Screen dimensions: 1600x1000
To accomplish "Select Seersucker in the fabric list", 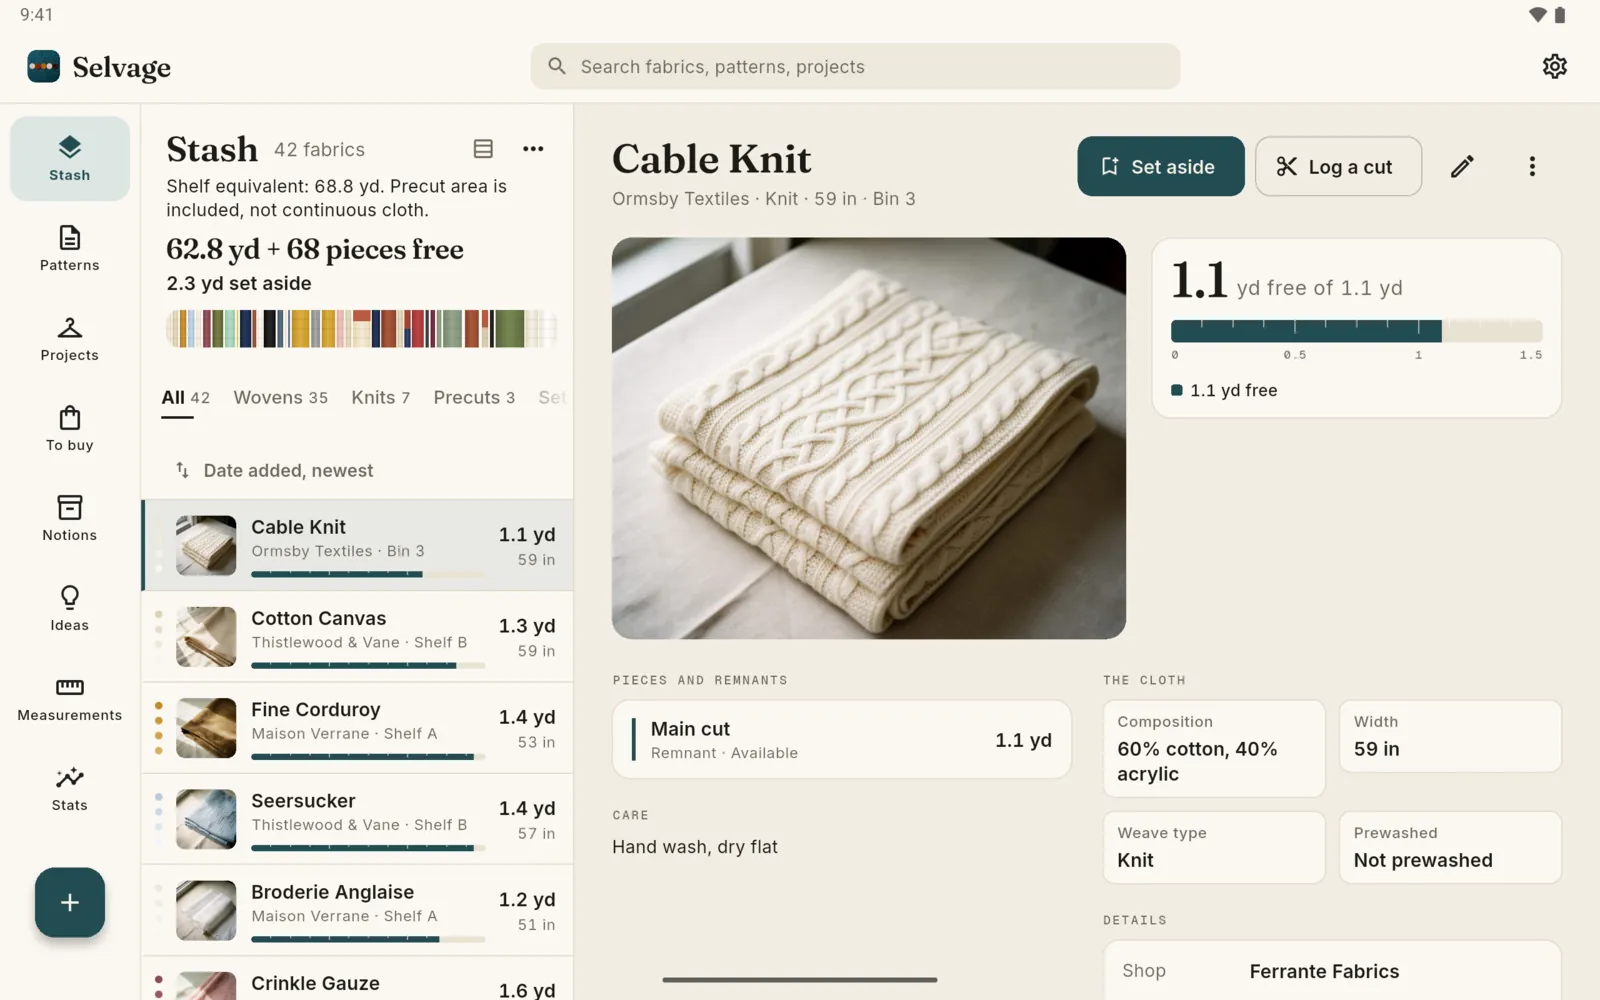I will (x=358, y=818).
